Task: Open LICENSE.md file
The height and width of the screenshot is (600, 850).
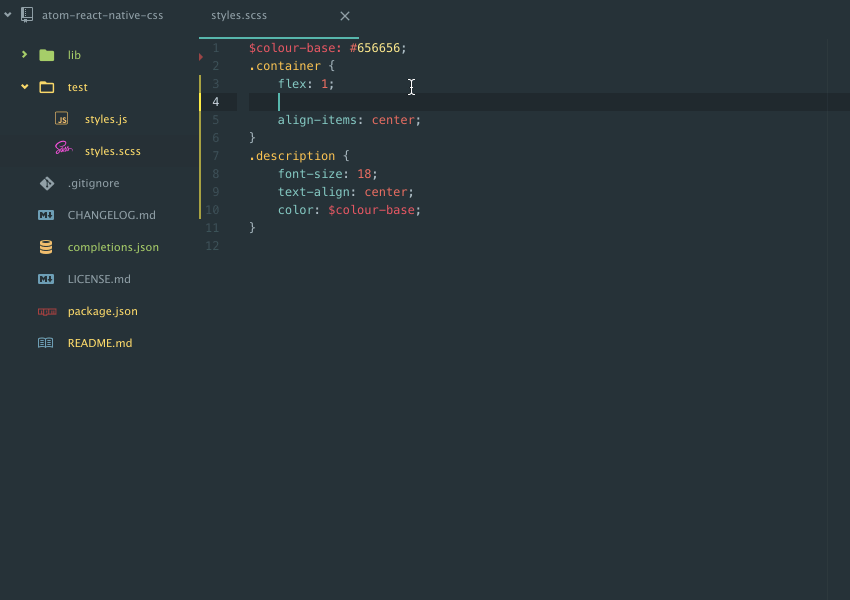Action: [x=99, y=279]
